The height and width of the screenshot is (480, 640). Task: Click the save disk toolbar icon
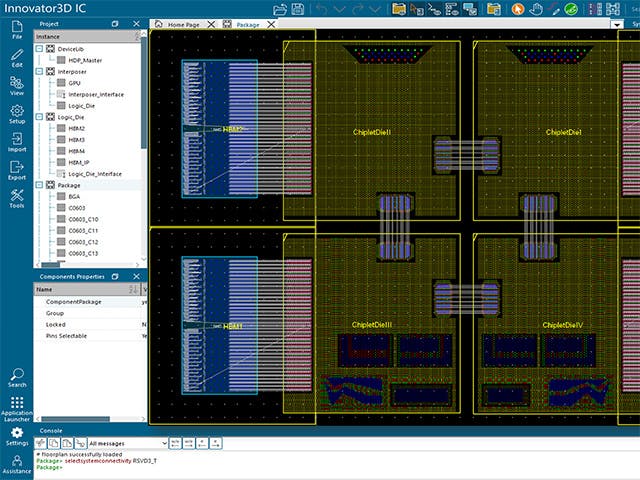coord(298,9)
